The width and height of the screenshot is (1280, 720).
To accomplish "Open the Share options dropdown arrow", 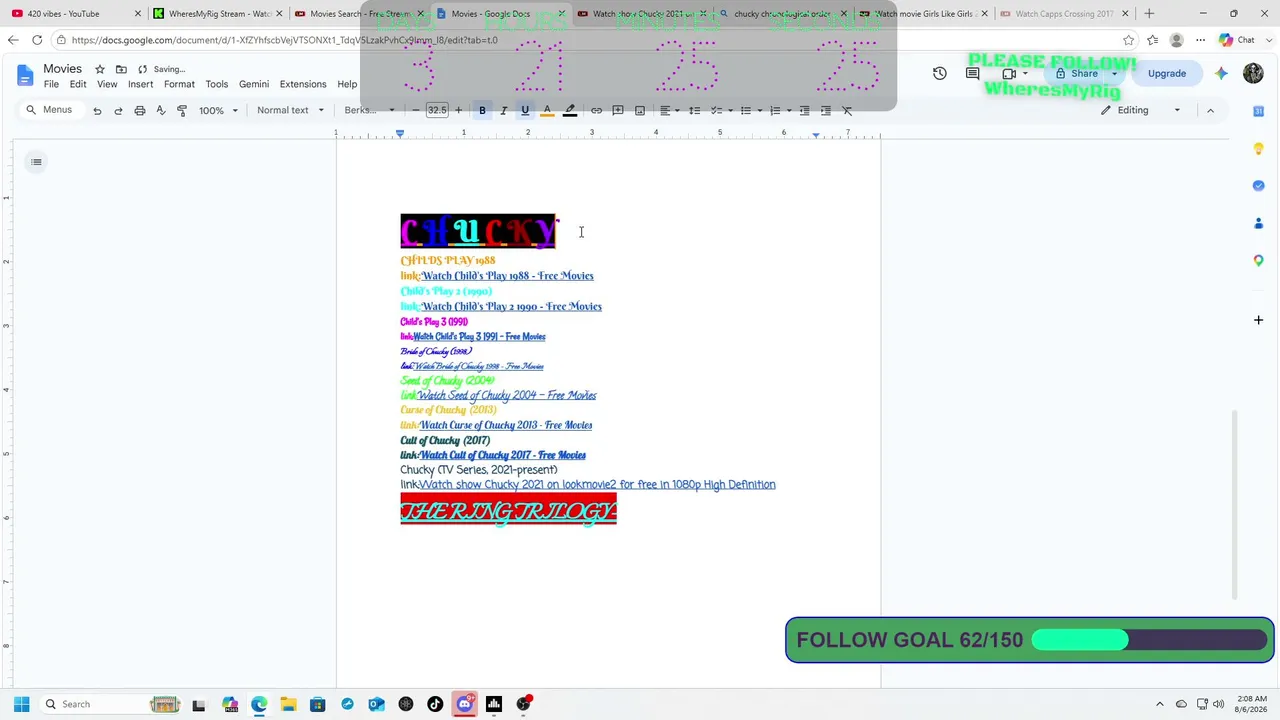I will pyautogui.click(x=1114, y=73).
